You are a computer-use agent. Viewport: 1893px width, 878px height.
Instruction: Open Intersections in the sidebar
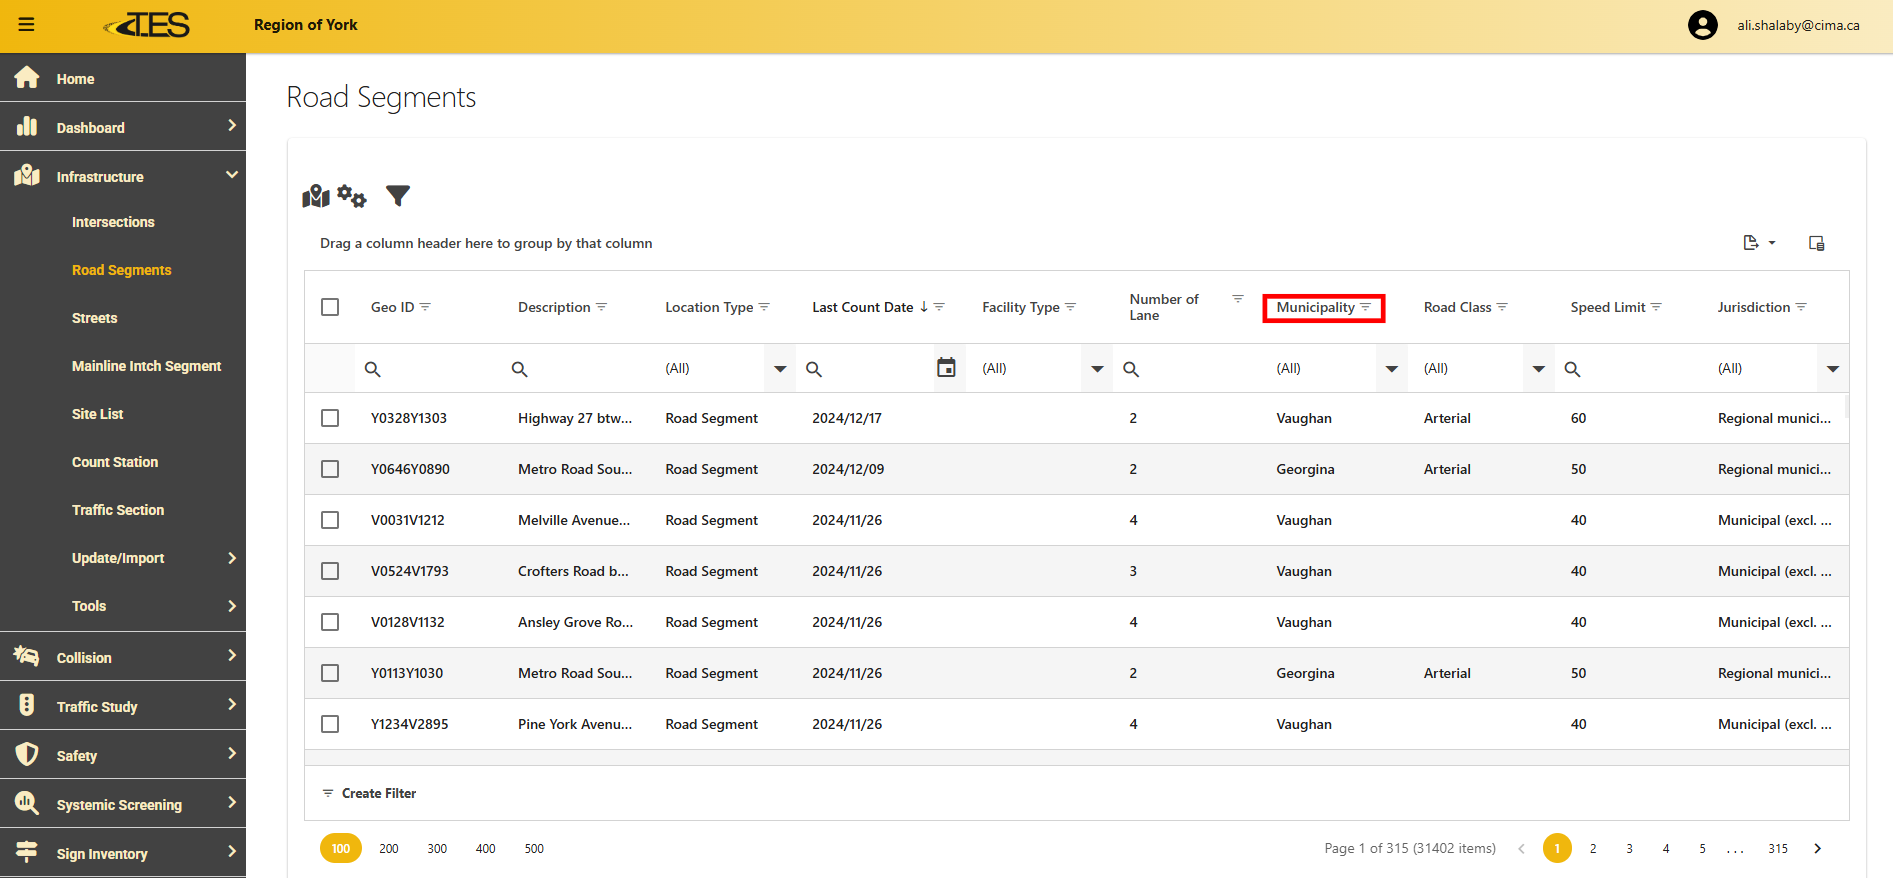[x=113, y=222]
